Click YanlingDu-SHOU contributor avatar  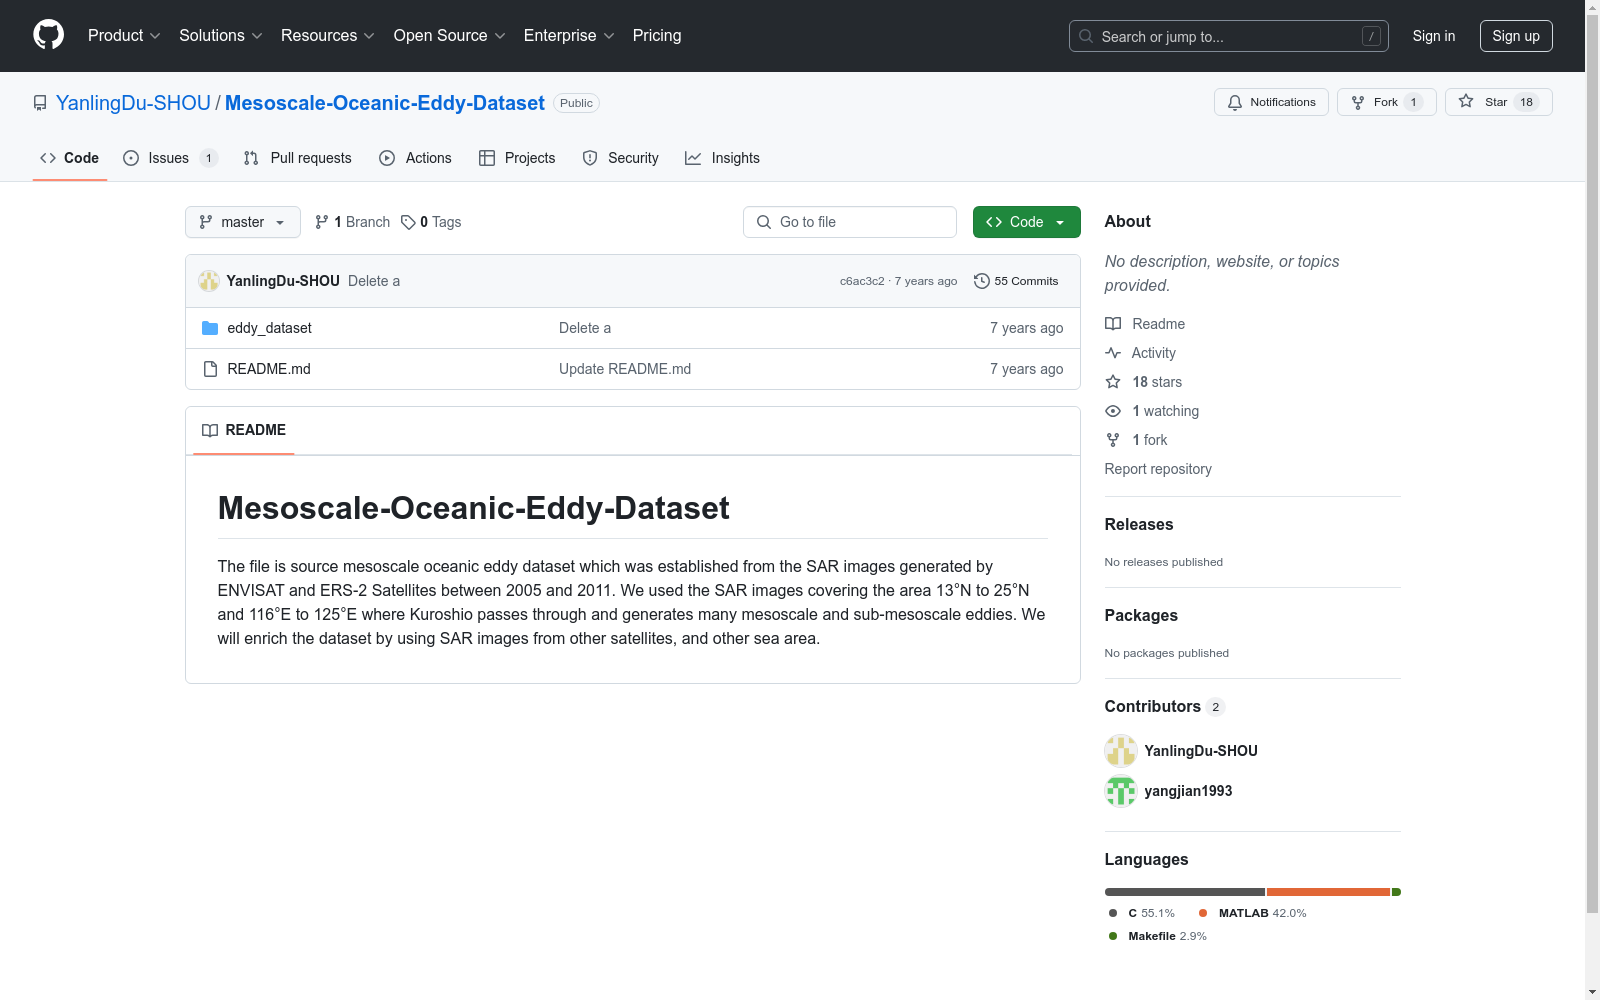tap(1121, 751)
